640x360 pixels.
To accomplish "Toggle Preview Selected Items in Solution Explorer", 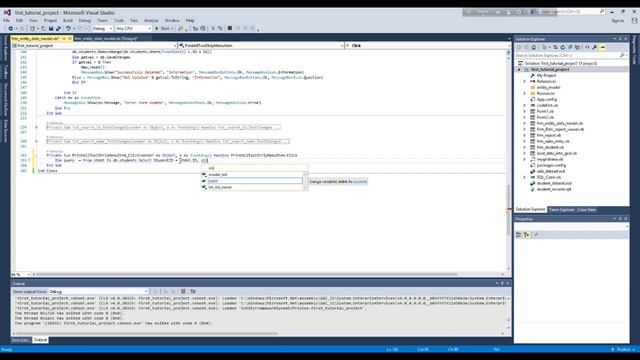I will [x=602, y=47].
